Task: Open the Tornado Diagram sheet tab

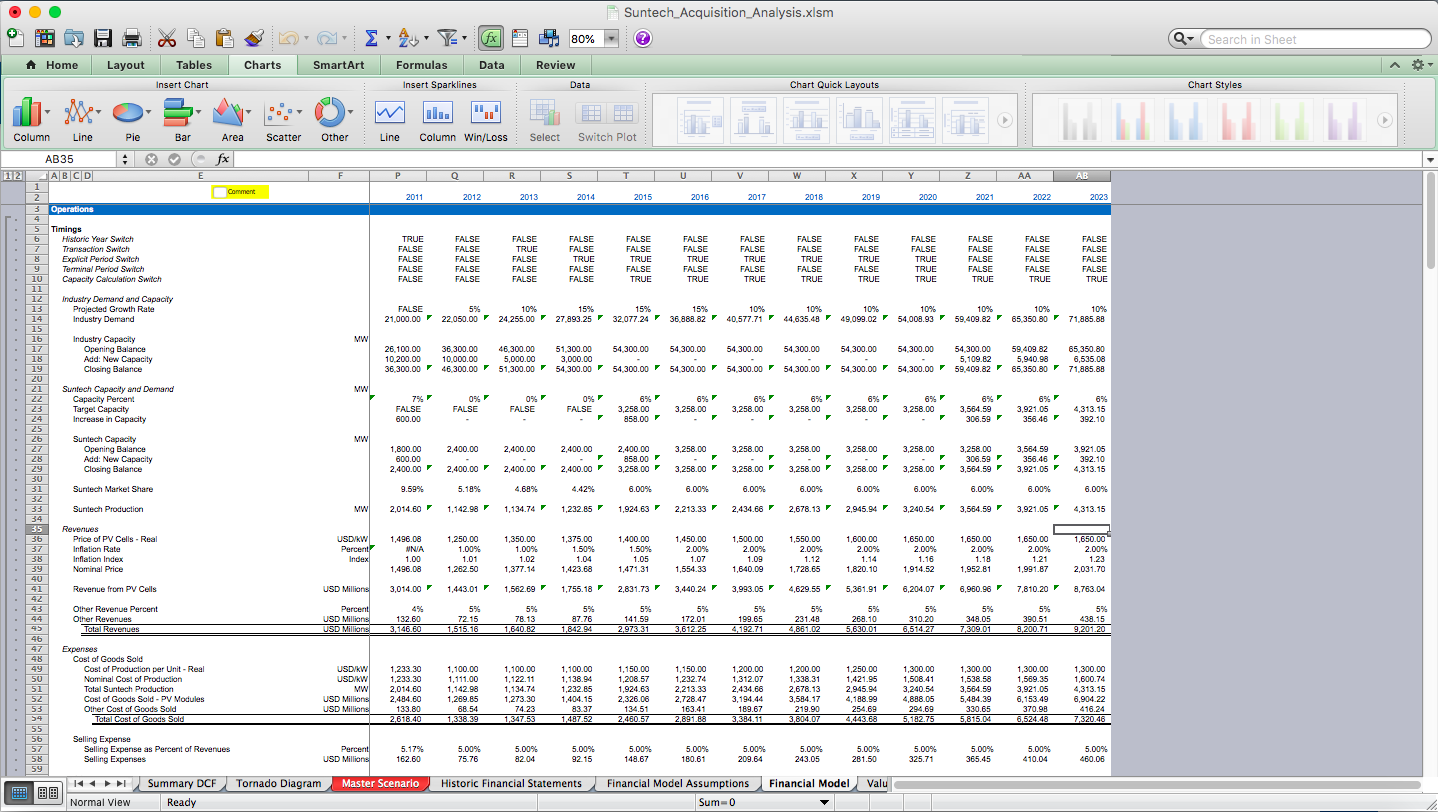Action: (279, 783)
